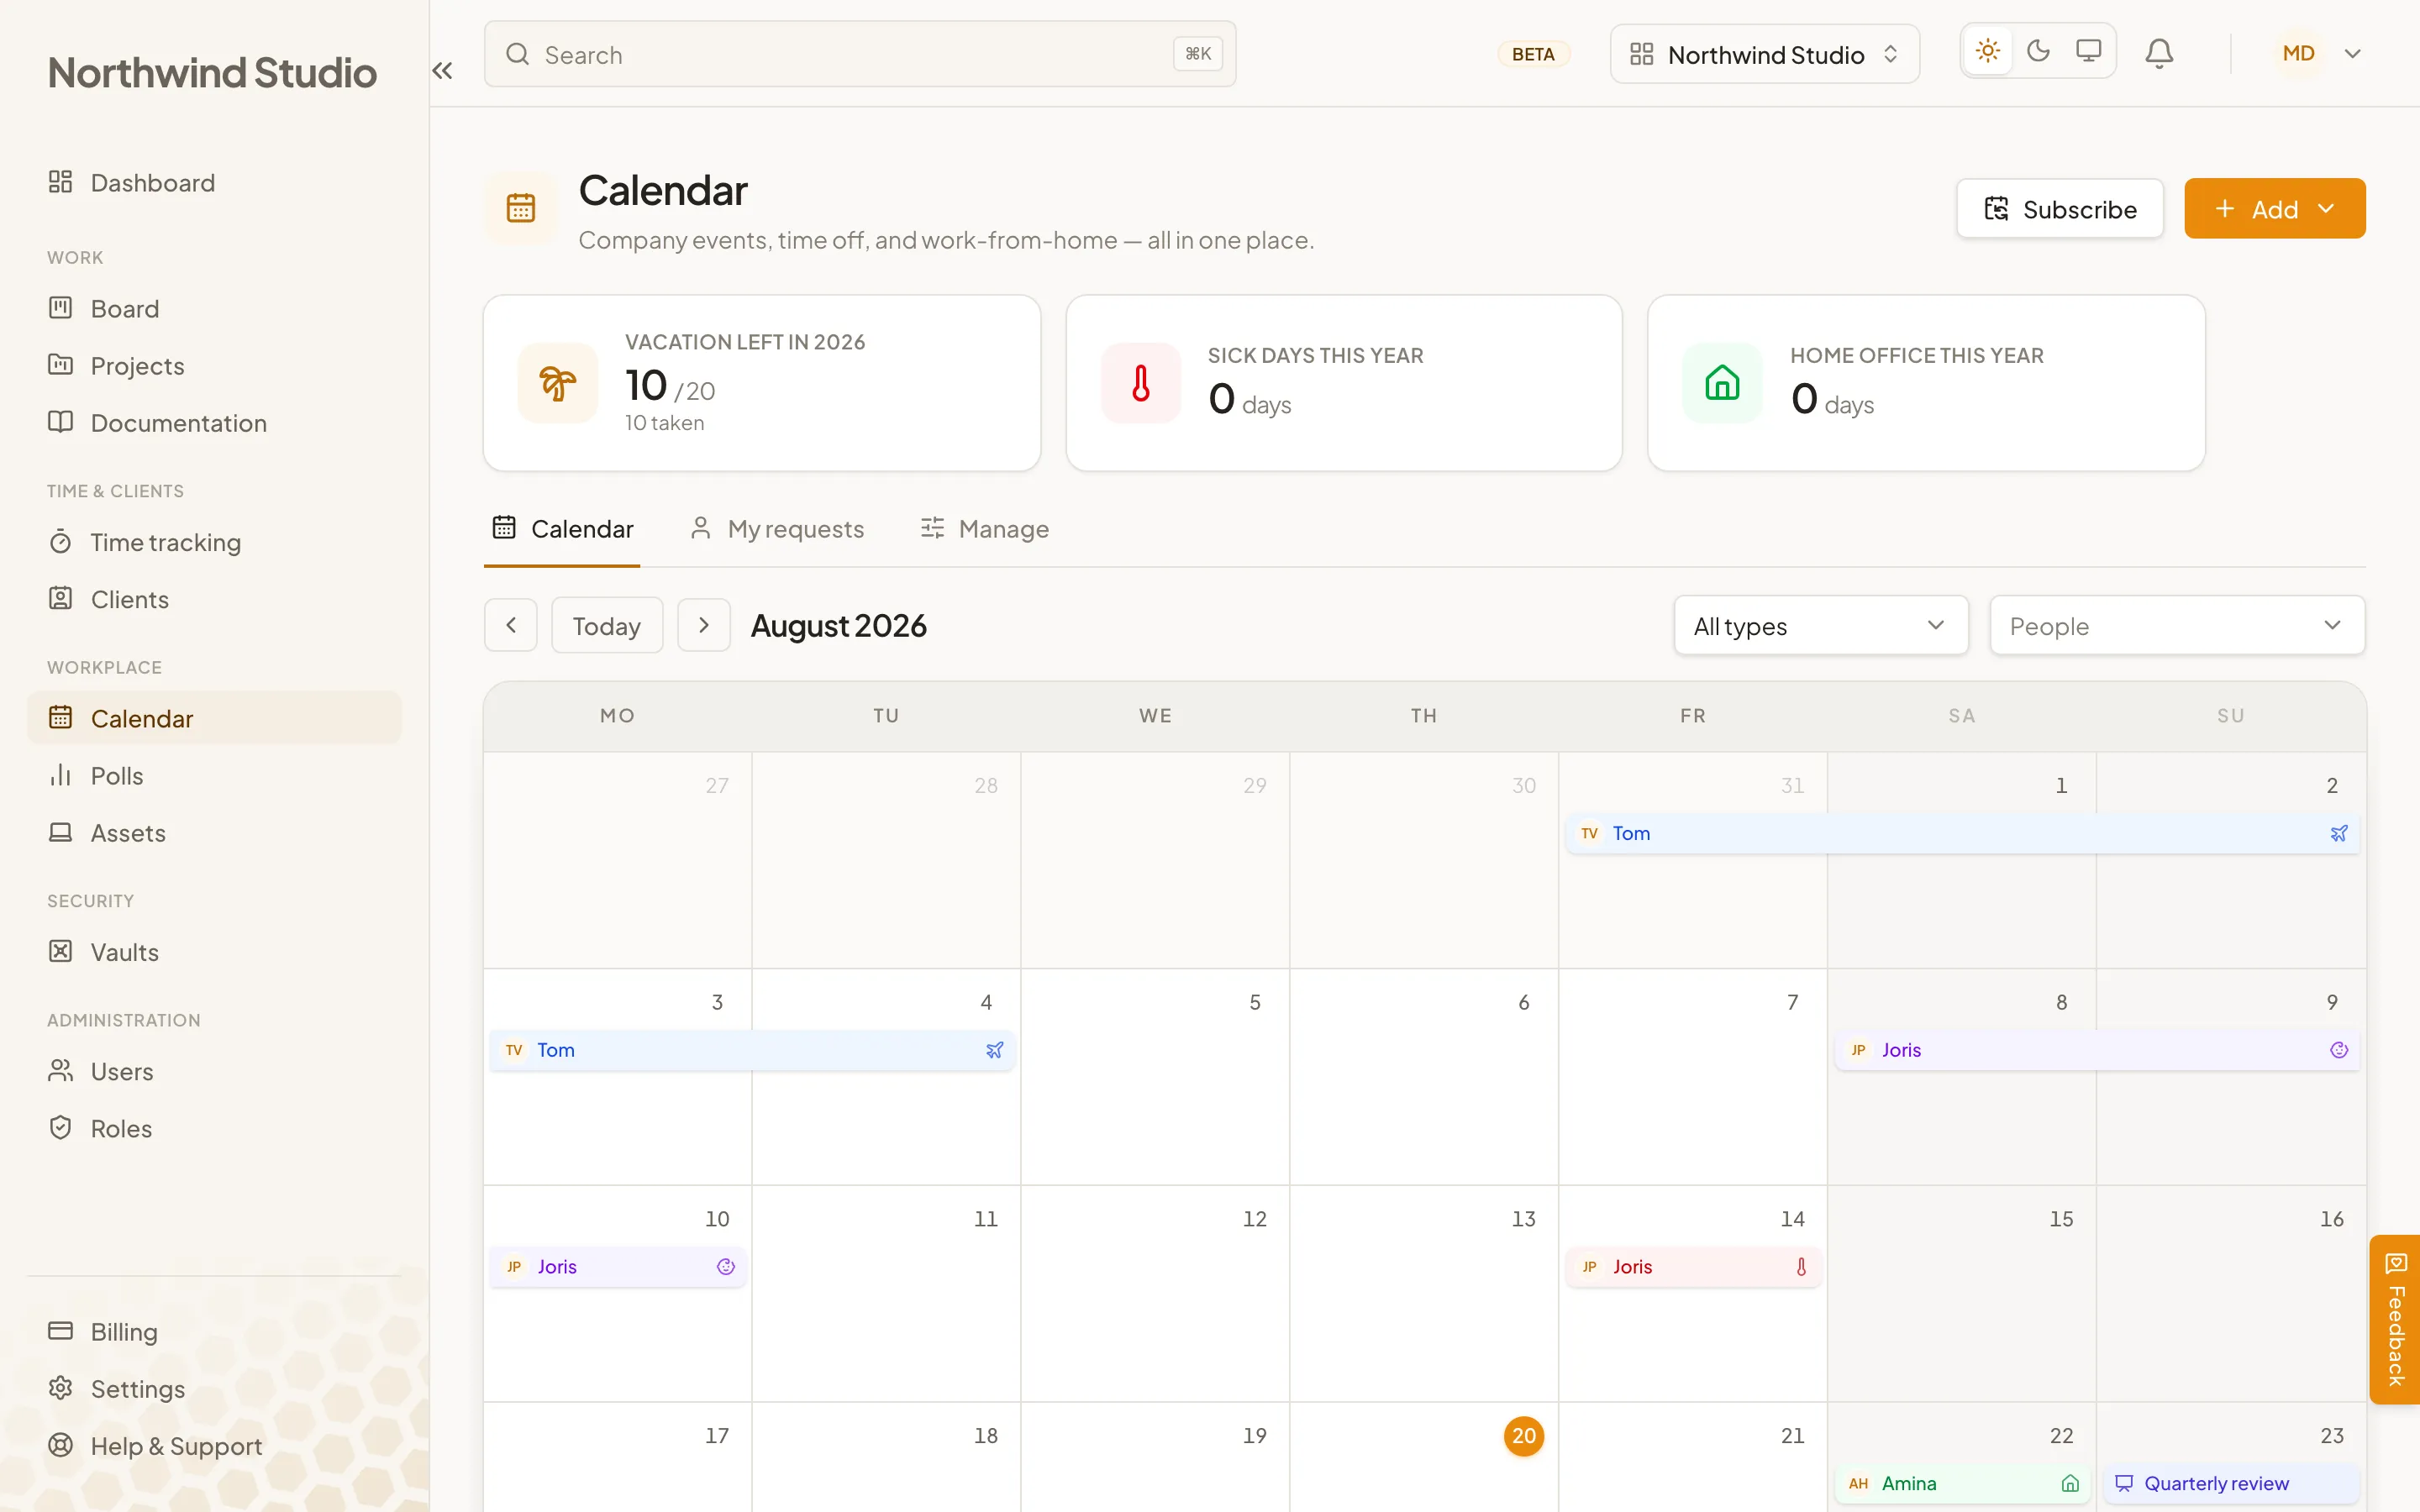
Task: Click the MD avatar
Action: [x=2298, y=54]
